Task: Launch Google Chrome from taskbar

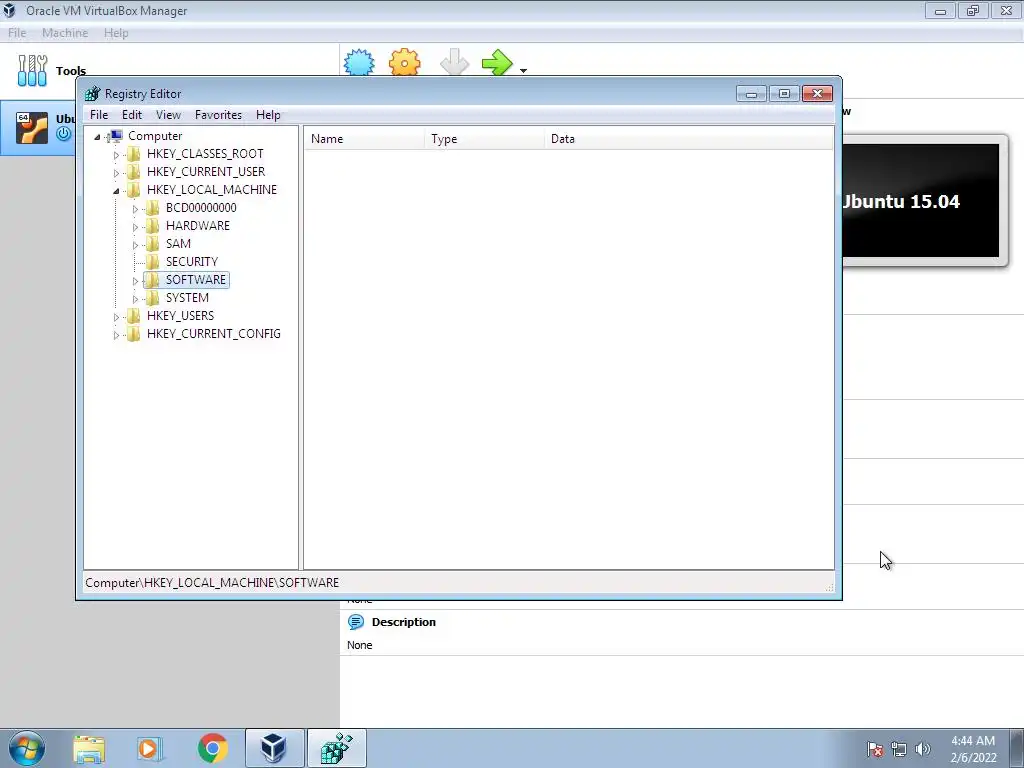Action: click(x=212, y=748)
